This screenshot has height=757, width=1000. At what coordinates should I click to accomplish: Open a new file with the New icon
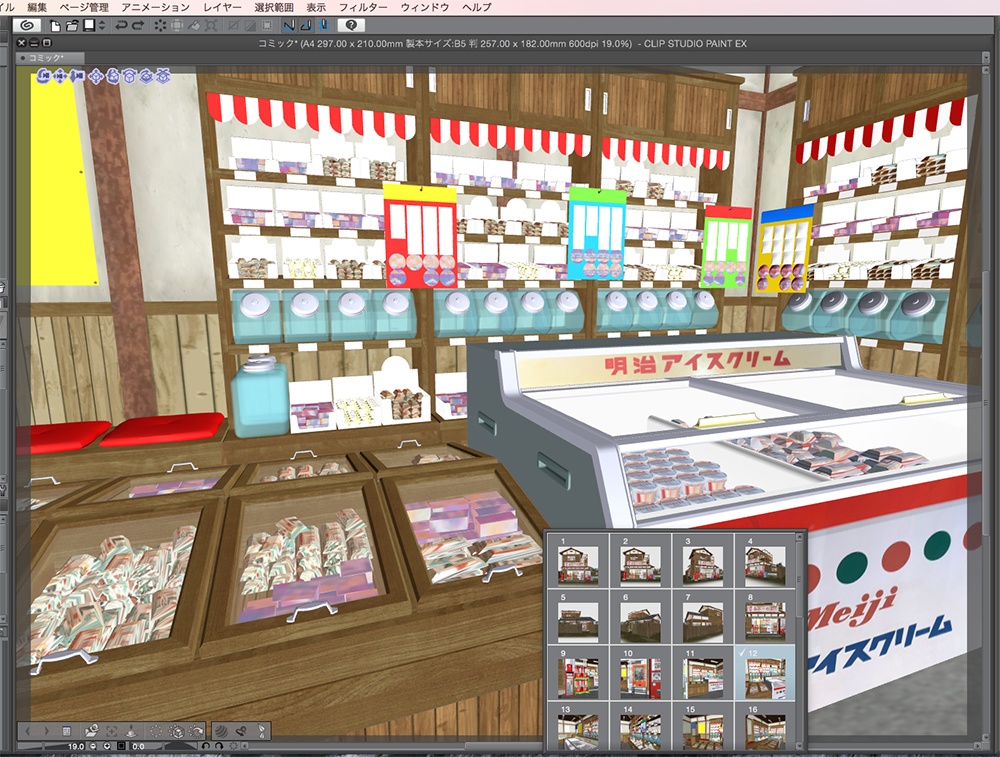pos(53,24)
